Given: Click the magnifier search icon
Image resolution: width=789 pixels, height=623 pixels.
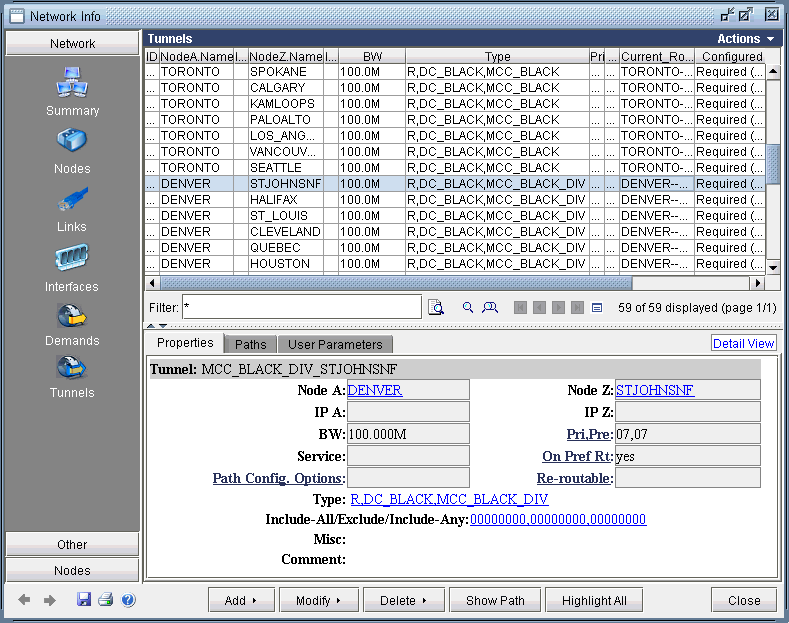Looking at the screenshot, I should [467, 307].
